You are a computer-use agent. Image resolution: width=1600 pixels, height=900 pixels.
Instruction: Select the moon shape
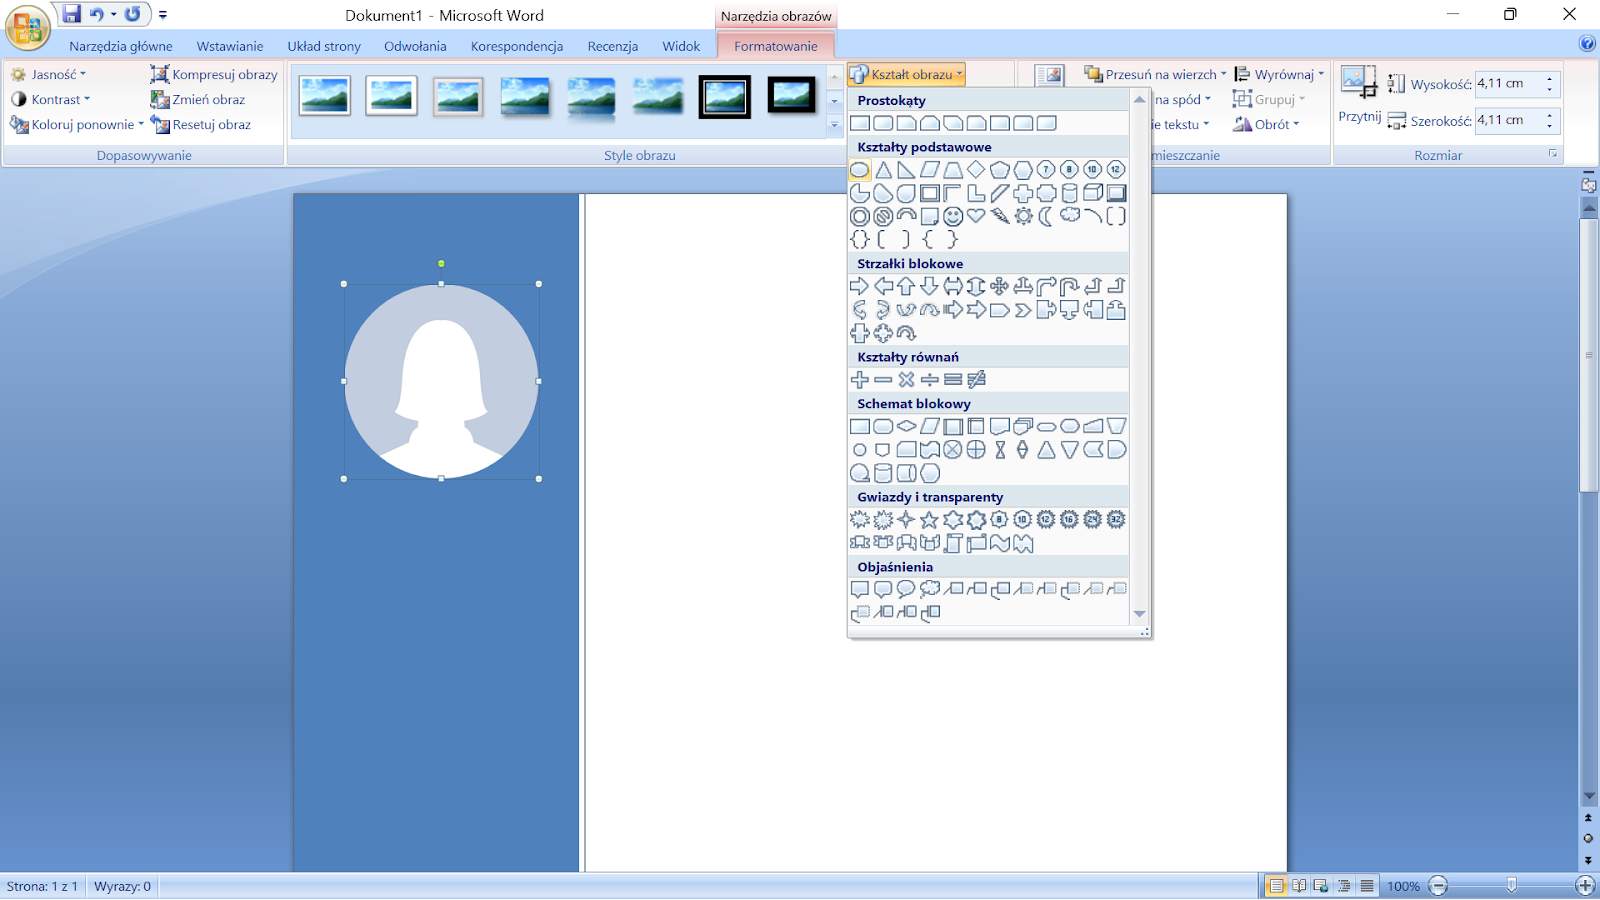click(1046, 216)
